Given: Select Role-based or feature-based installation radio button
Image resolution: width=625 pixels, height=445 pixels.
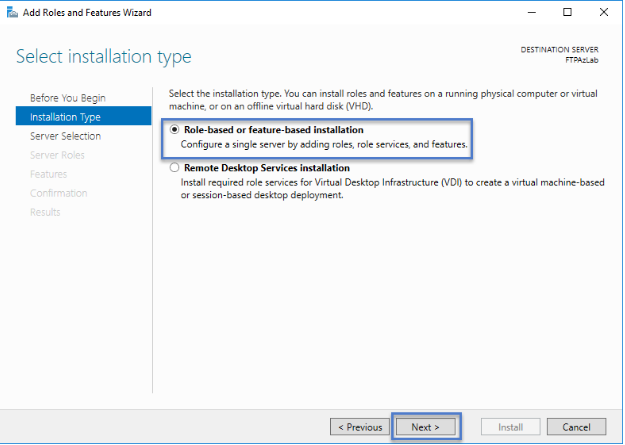Looking at the screenshot, I should coord(174,130).
